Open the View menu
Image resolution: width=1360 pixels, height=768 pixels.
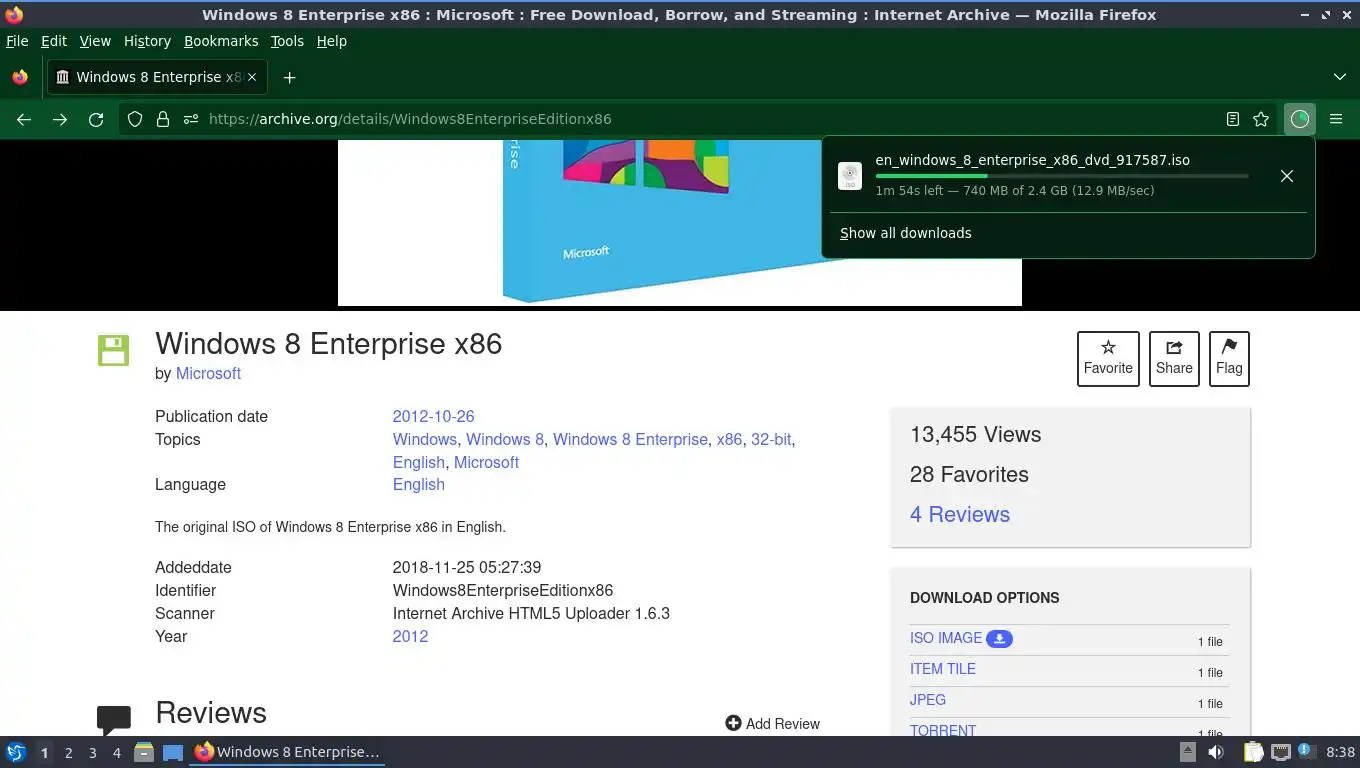pos(95,41)
